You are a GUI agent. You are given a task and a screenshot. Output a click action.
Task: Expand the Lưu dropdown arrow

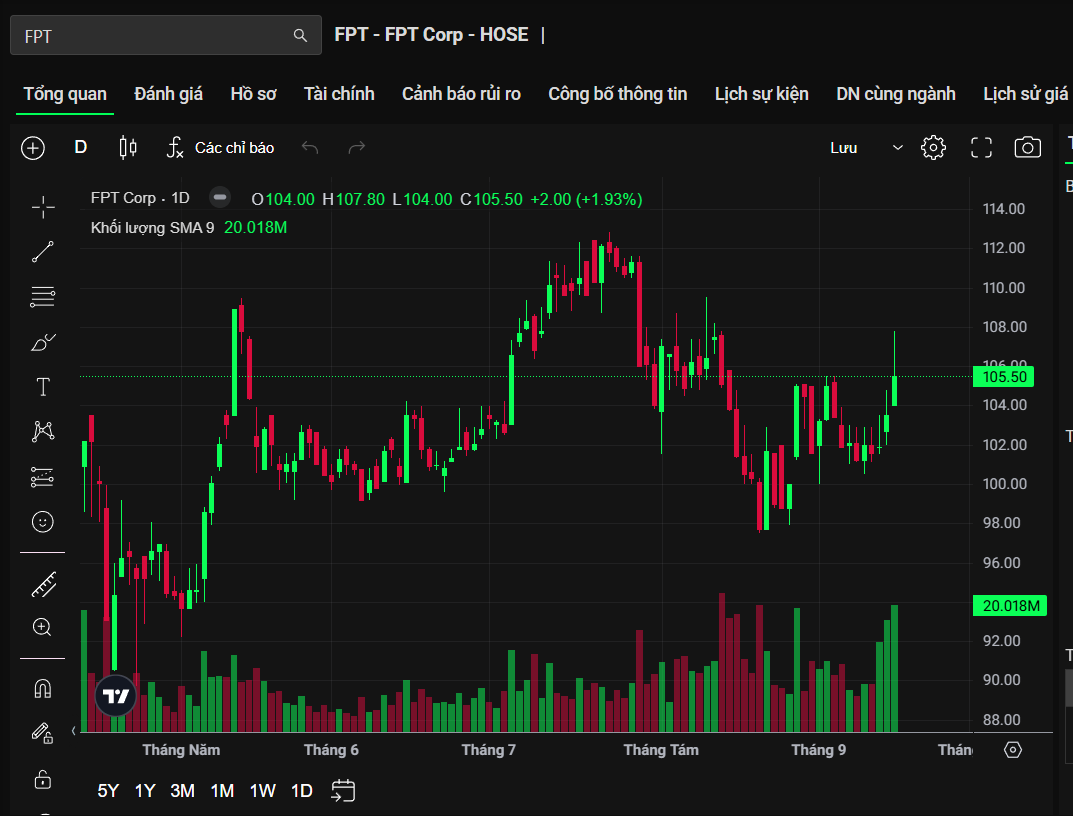[898, 148]
